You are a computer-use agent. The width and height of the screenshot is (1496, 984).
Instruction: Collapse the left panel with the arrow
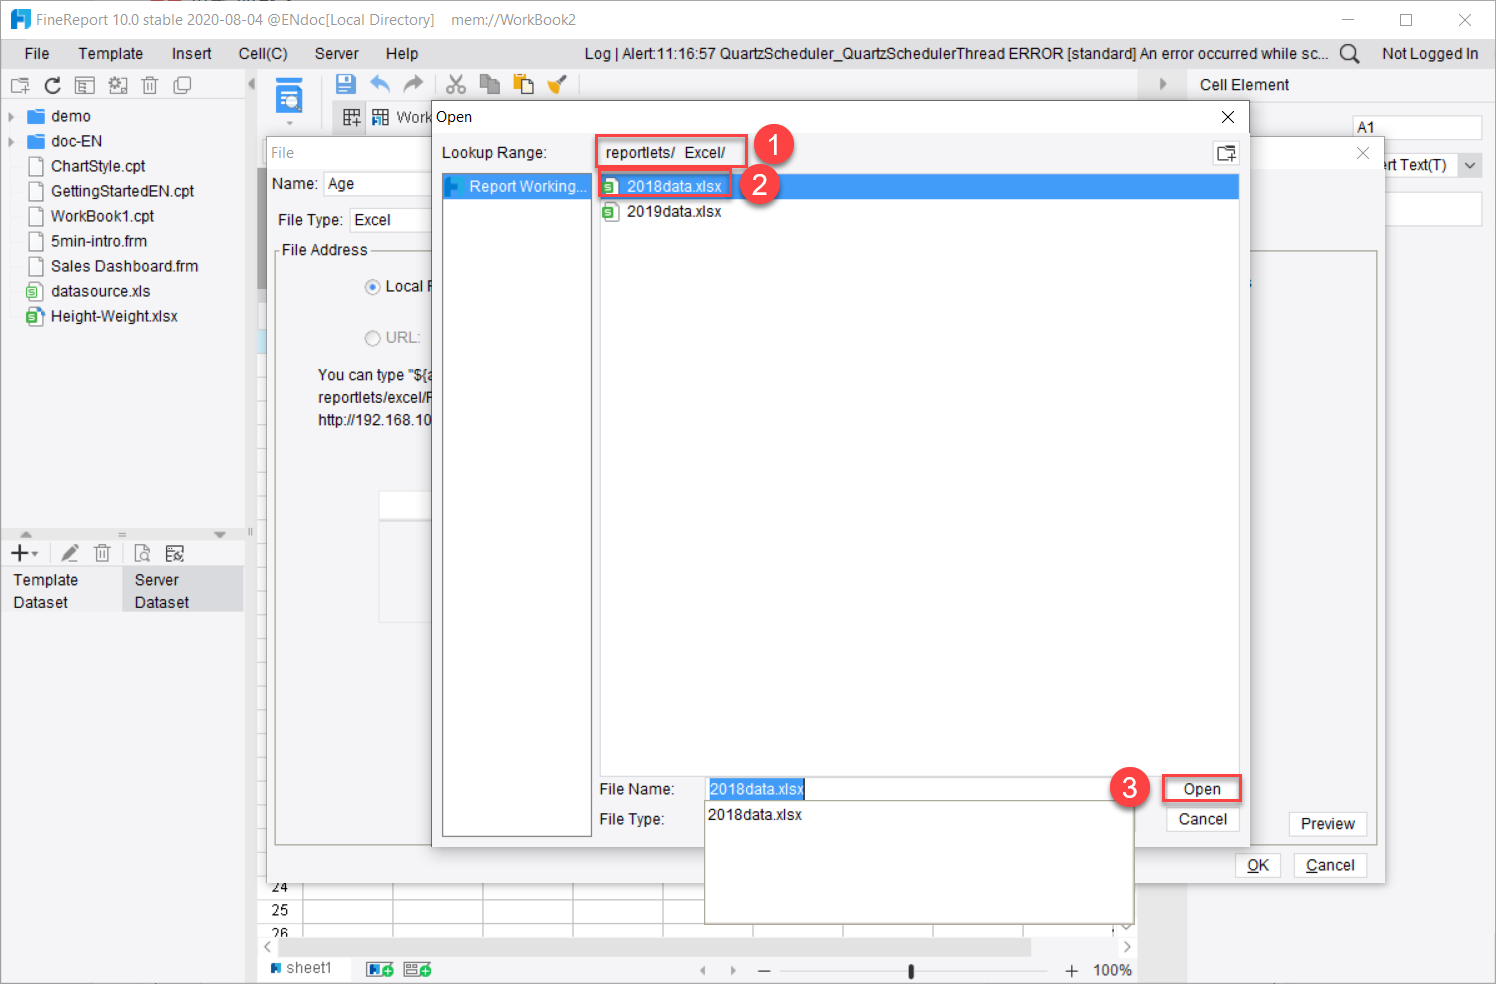pos(251,85)
